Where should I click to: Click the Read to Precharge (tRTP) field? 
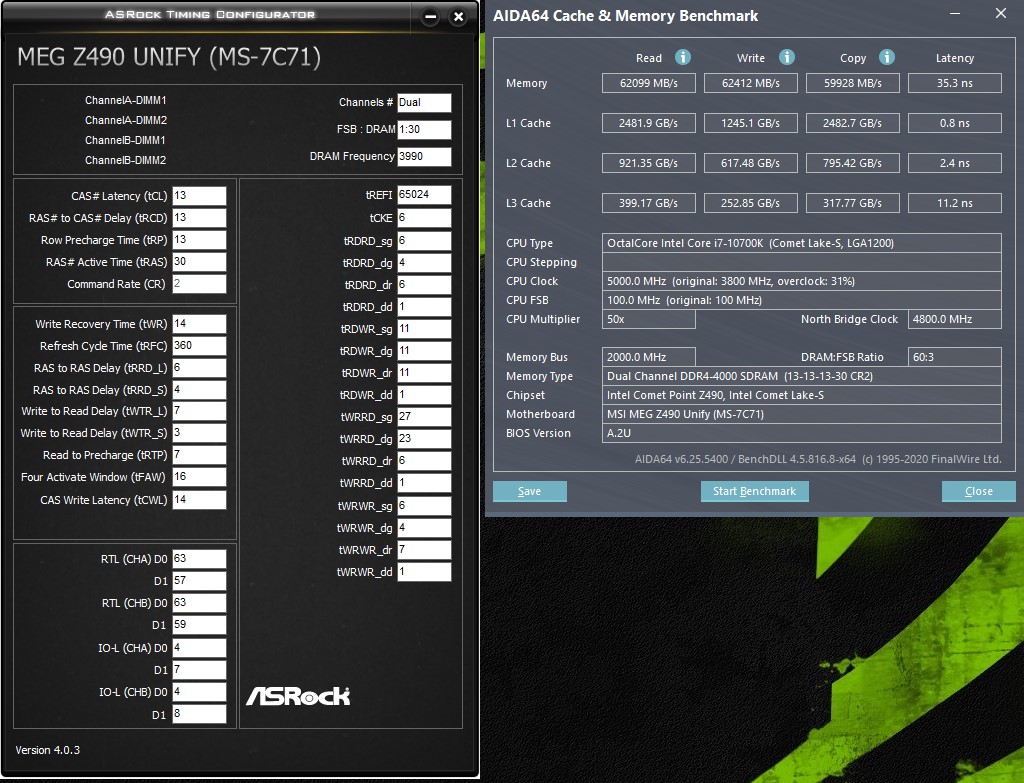199,455
